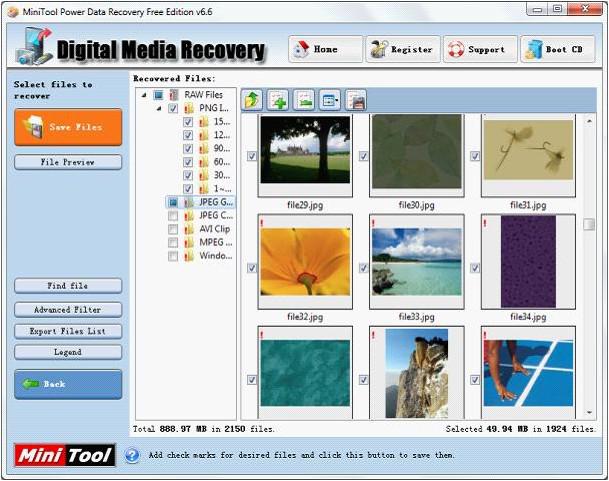This screenshot has width=609, height=481.
Task: Select the AVI Clip tree item
Action: coord(215,229)
